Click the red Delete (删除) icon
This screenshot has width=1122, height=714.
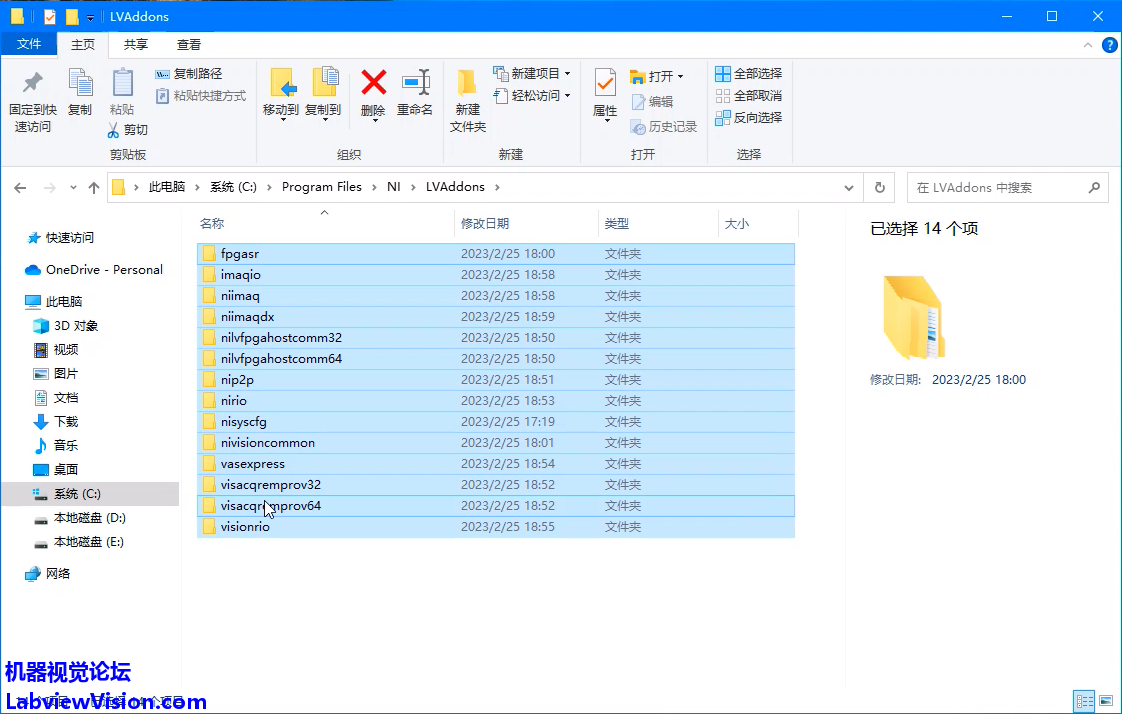tap(373, 84)
